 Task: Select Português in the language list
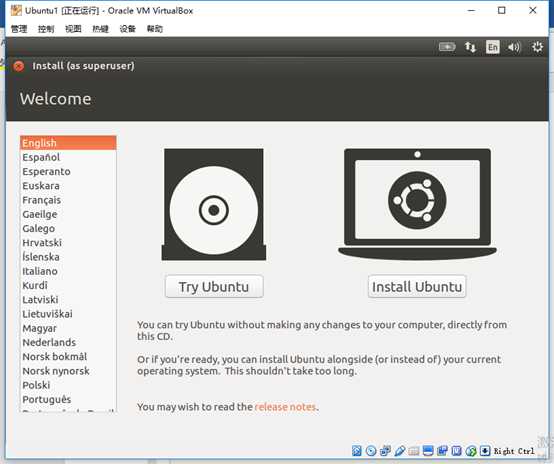(x=68, y=399)
